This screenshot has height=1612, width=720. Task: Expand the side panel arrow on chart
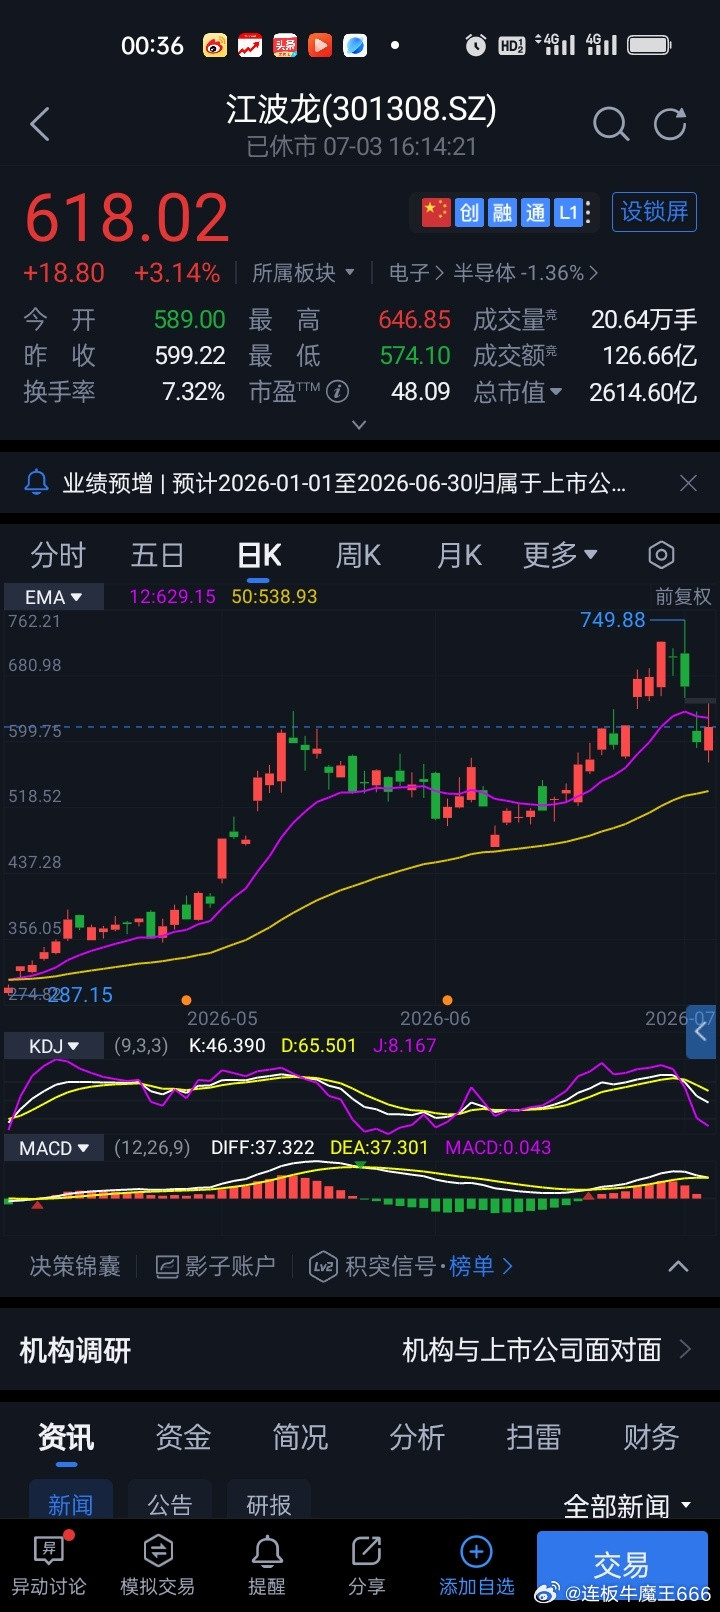pyautogui.click(x=701, y=1032)
